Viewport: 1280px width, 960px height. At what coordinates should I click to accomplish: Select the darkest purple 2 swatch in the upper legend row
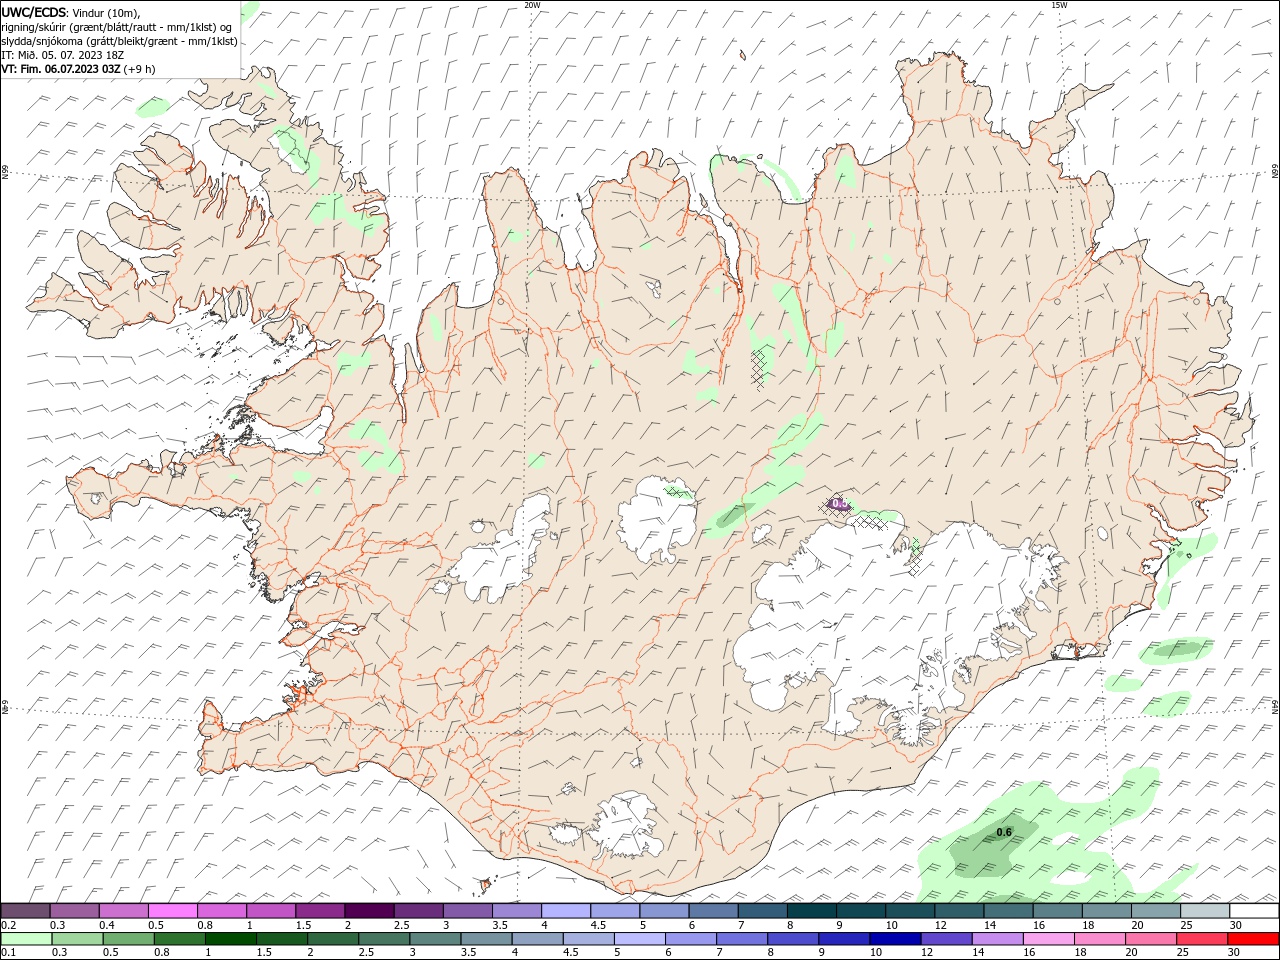coord(368,911)
